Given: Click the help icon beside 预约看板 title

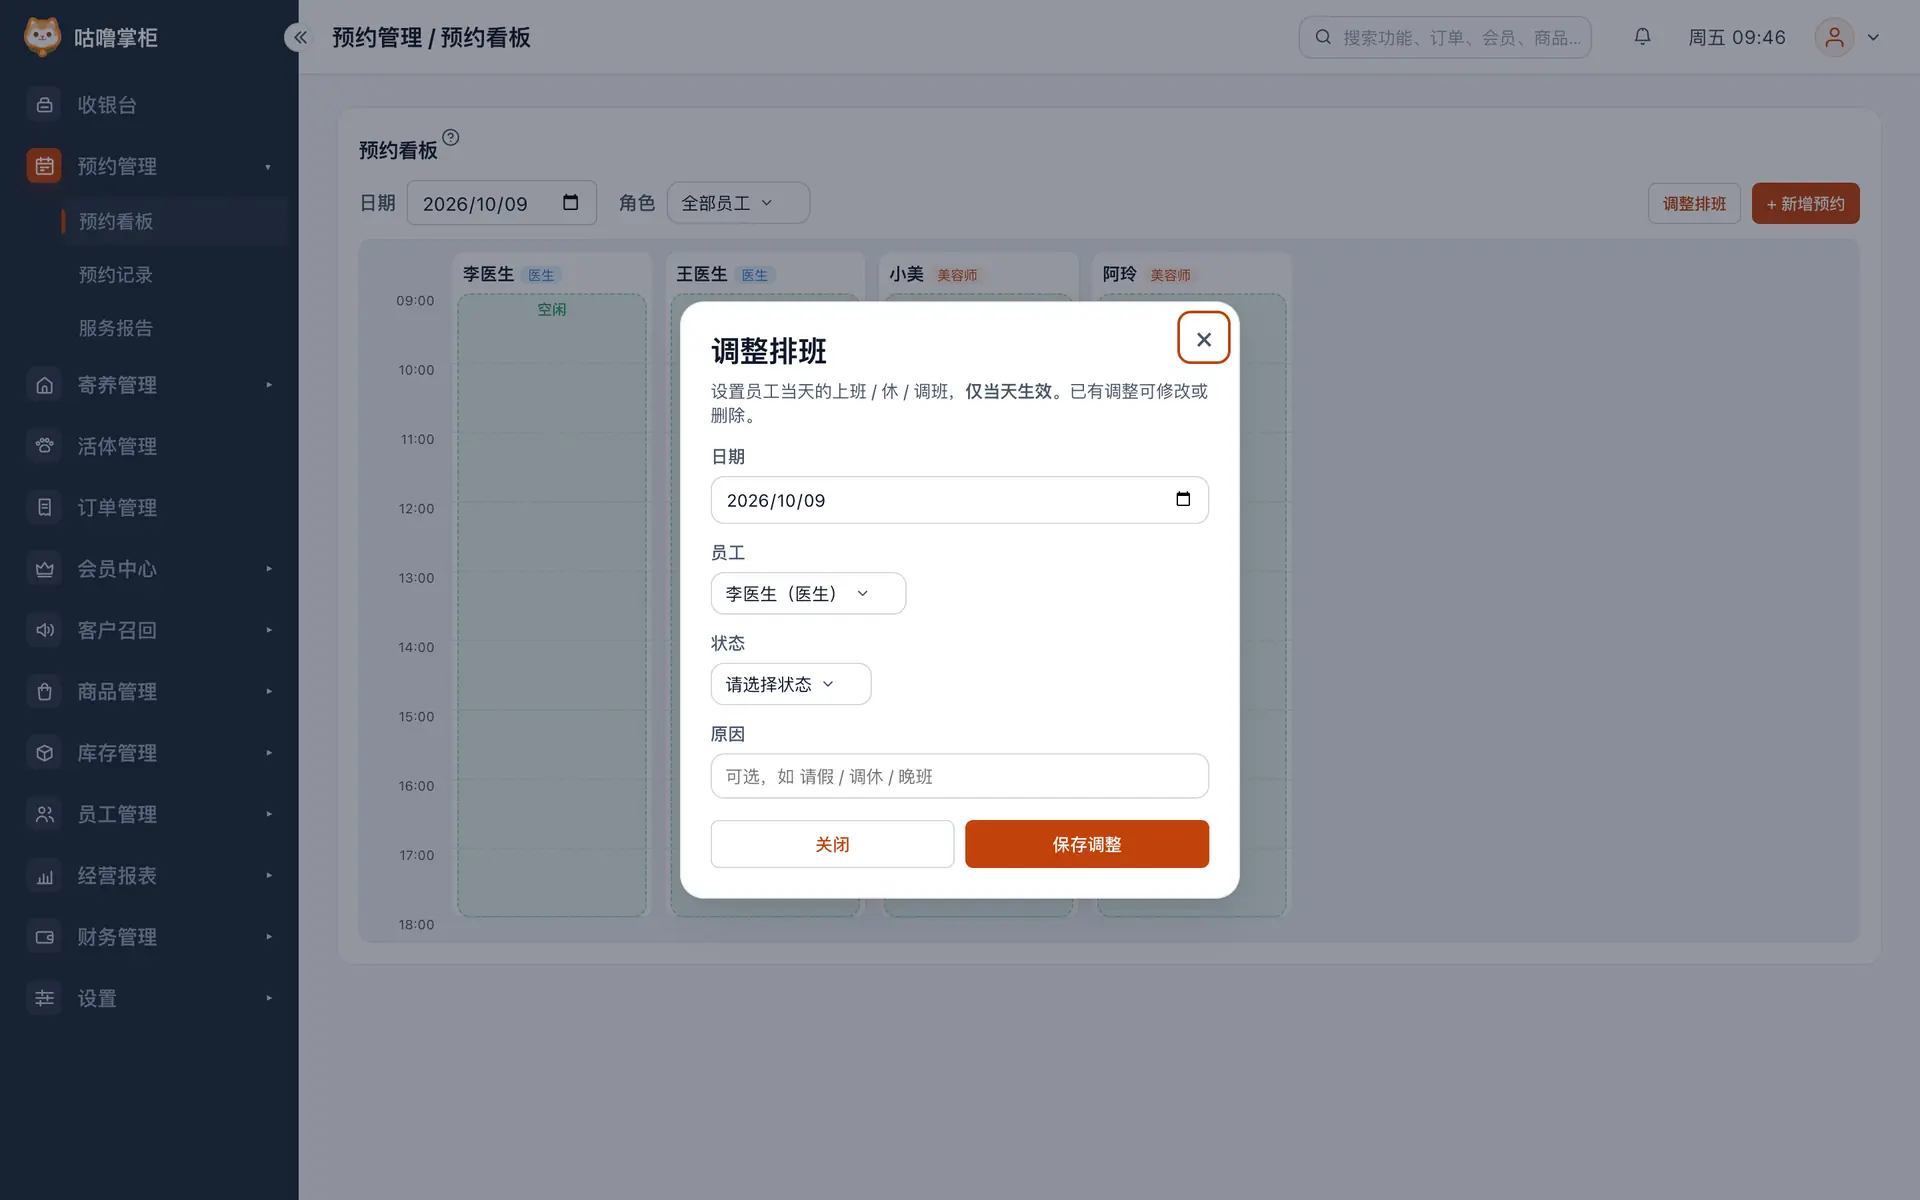Looking at the screenshot, I should (450, 137).
